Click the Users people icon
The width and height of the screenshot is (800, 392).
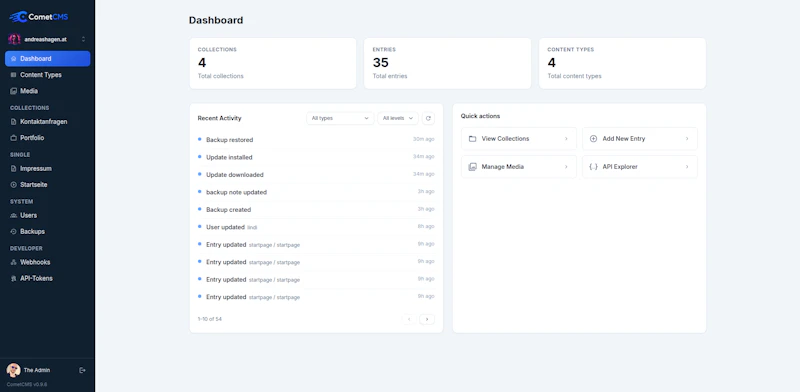(13, 215)
